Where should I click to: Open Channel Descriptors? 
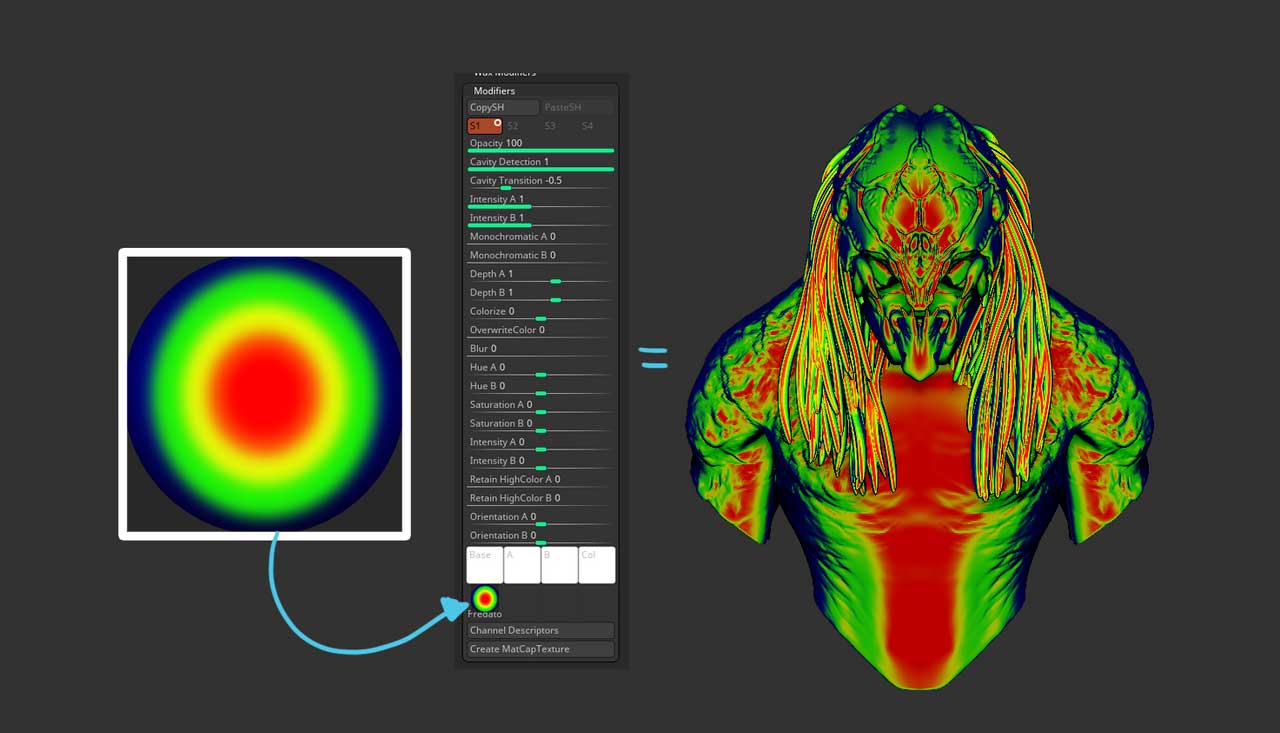541,631
